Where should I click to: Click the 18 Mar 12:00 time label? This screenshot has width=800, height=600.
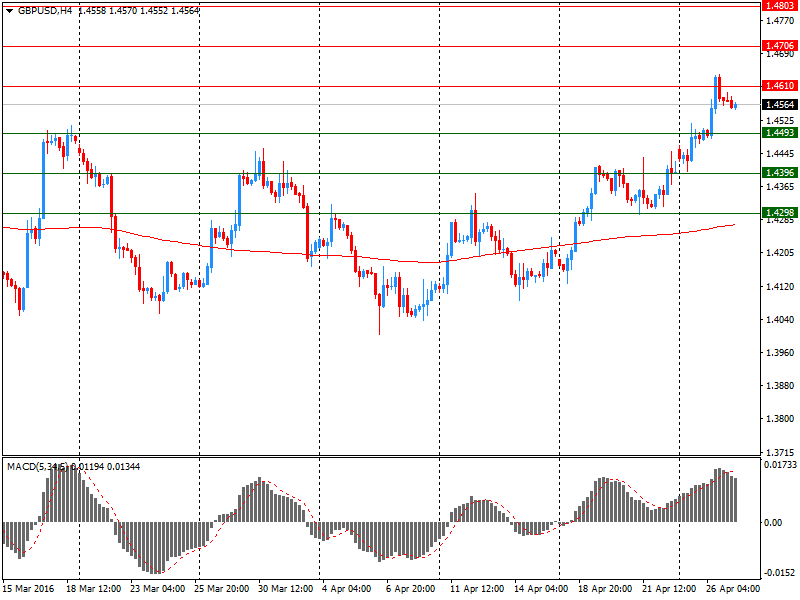click(93, 589)
